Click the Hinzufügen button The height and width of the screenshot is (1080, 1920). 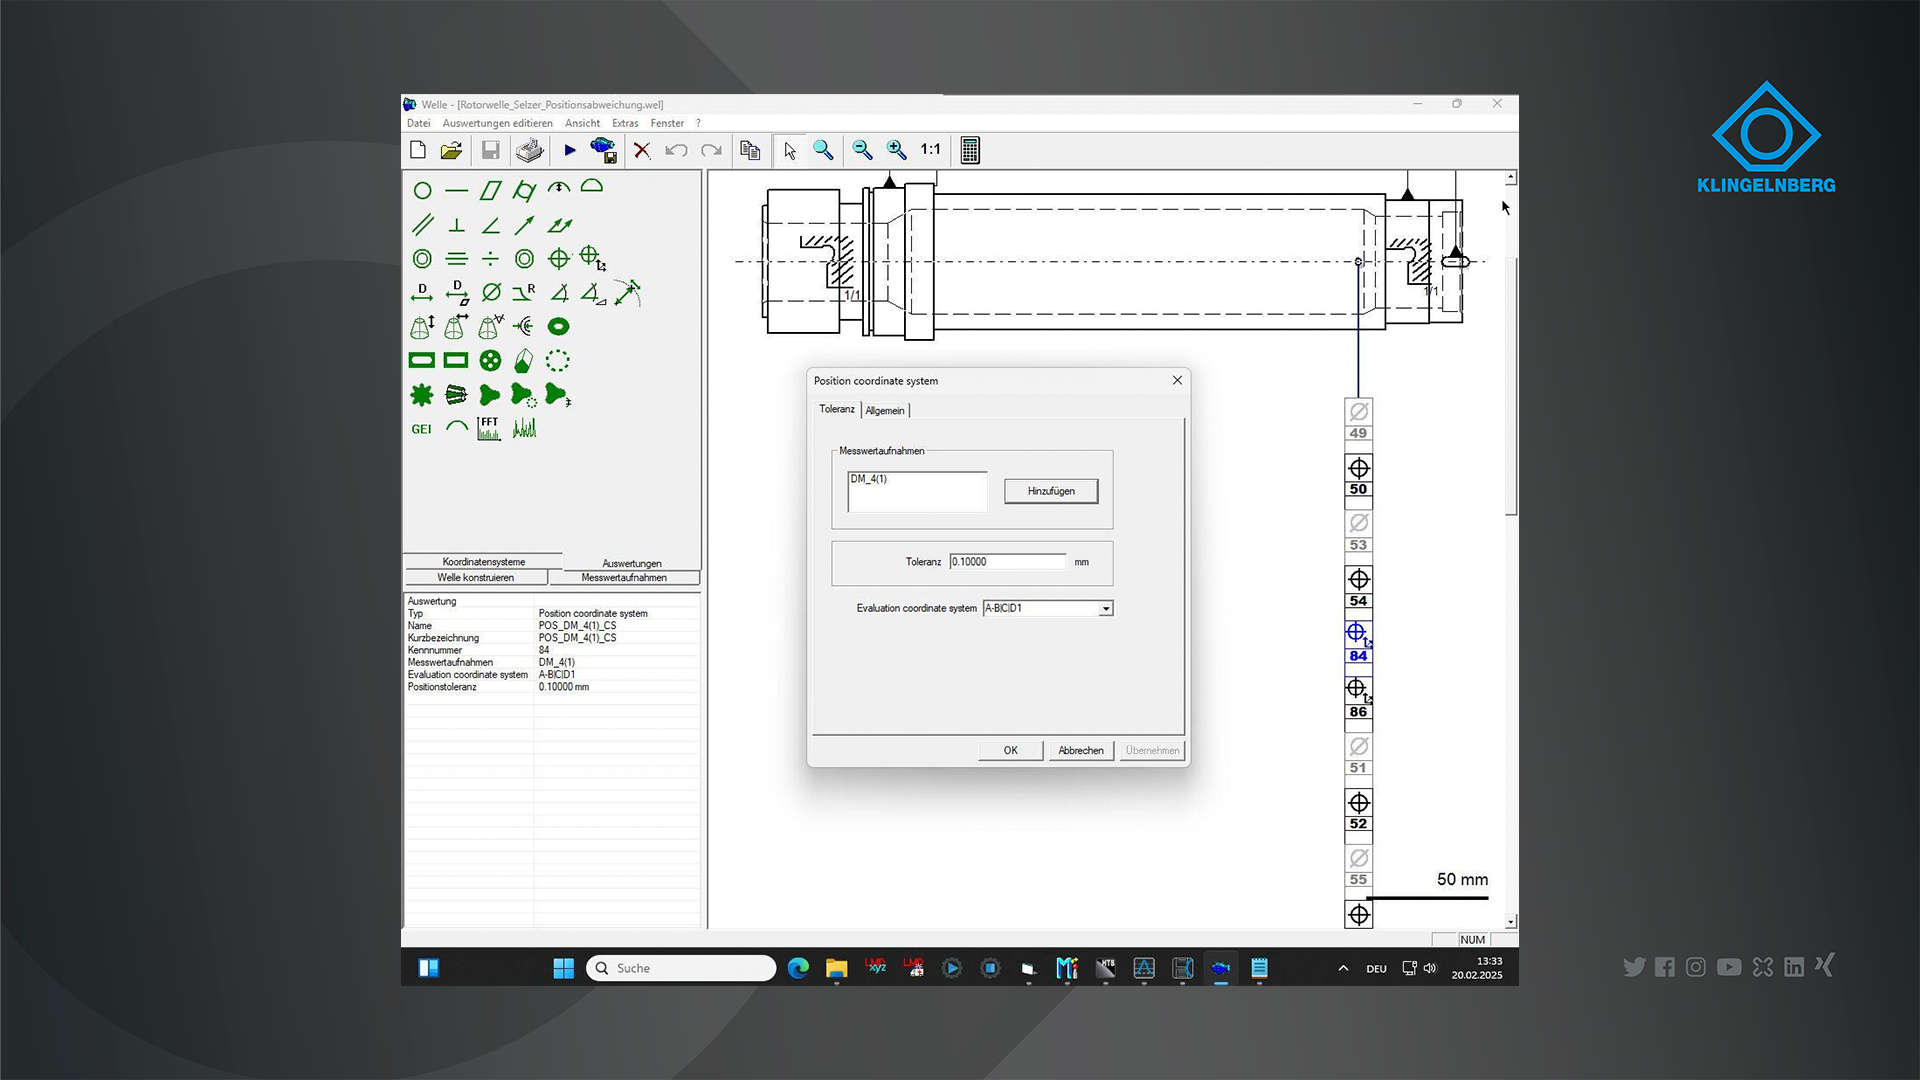click(x=1051, y=491)
